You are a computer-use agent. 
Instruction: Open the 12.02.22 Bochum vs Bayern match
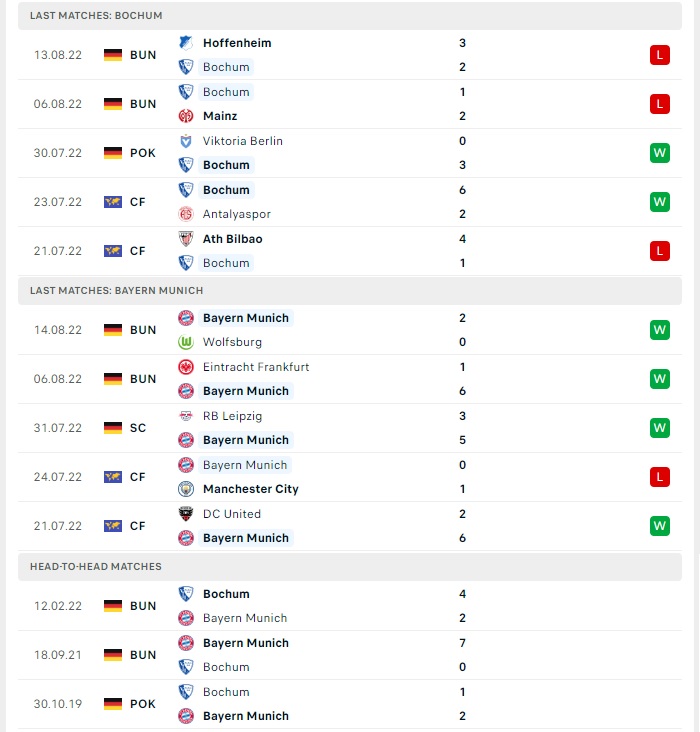[x=350, y=606]
